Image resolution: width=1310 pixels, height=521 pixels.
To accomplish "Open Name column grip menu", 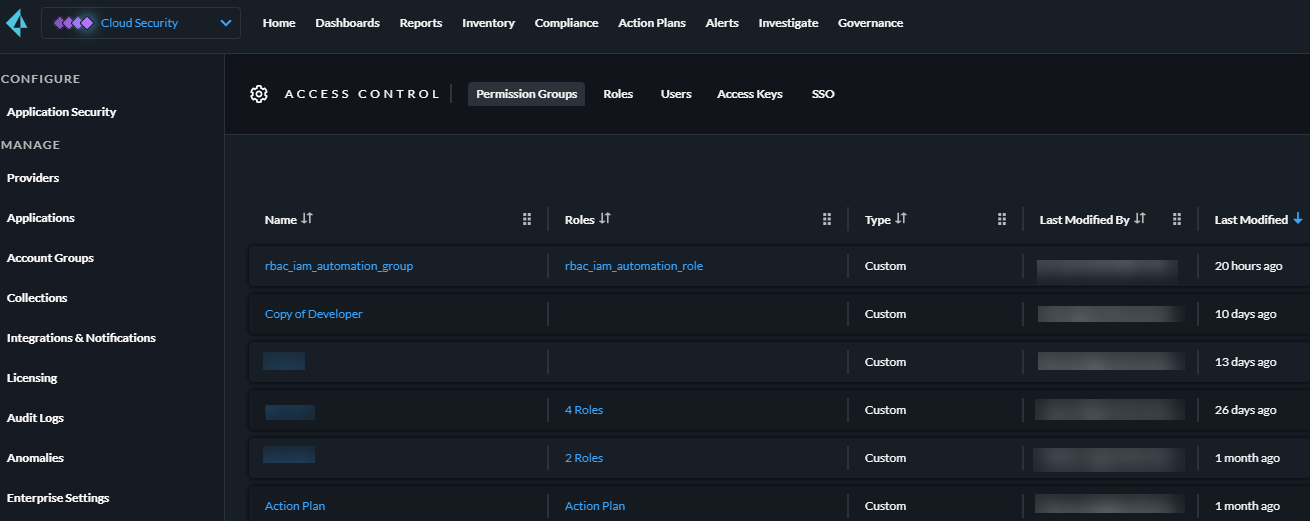I will pos(527,219).
